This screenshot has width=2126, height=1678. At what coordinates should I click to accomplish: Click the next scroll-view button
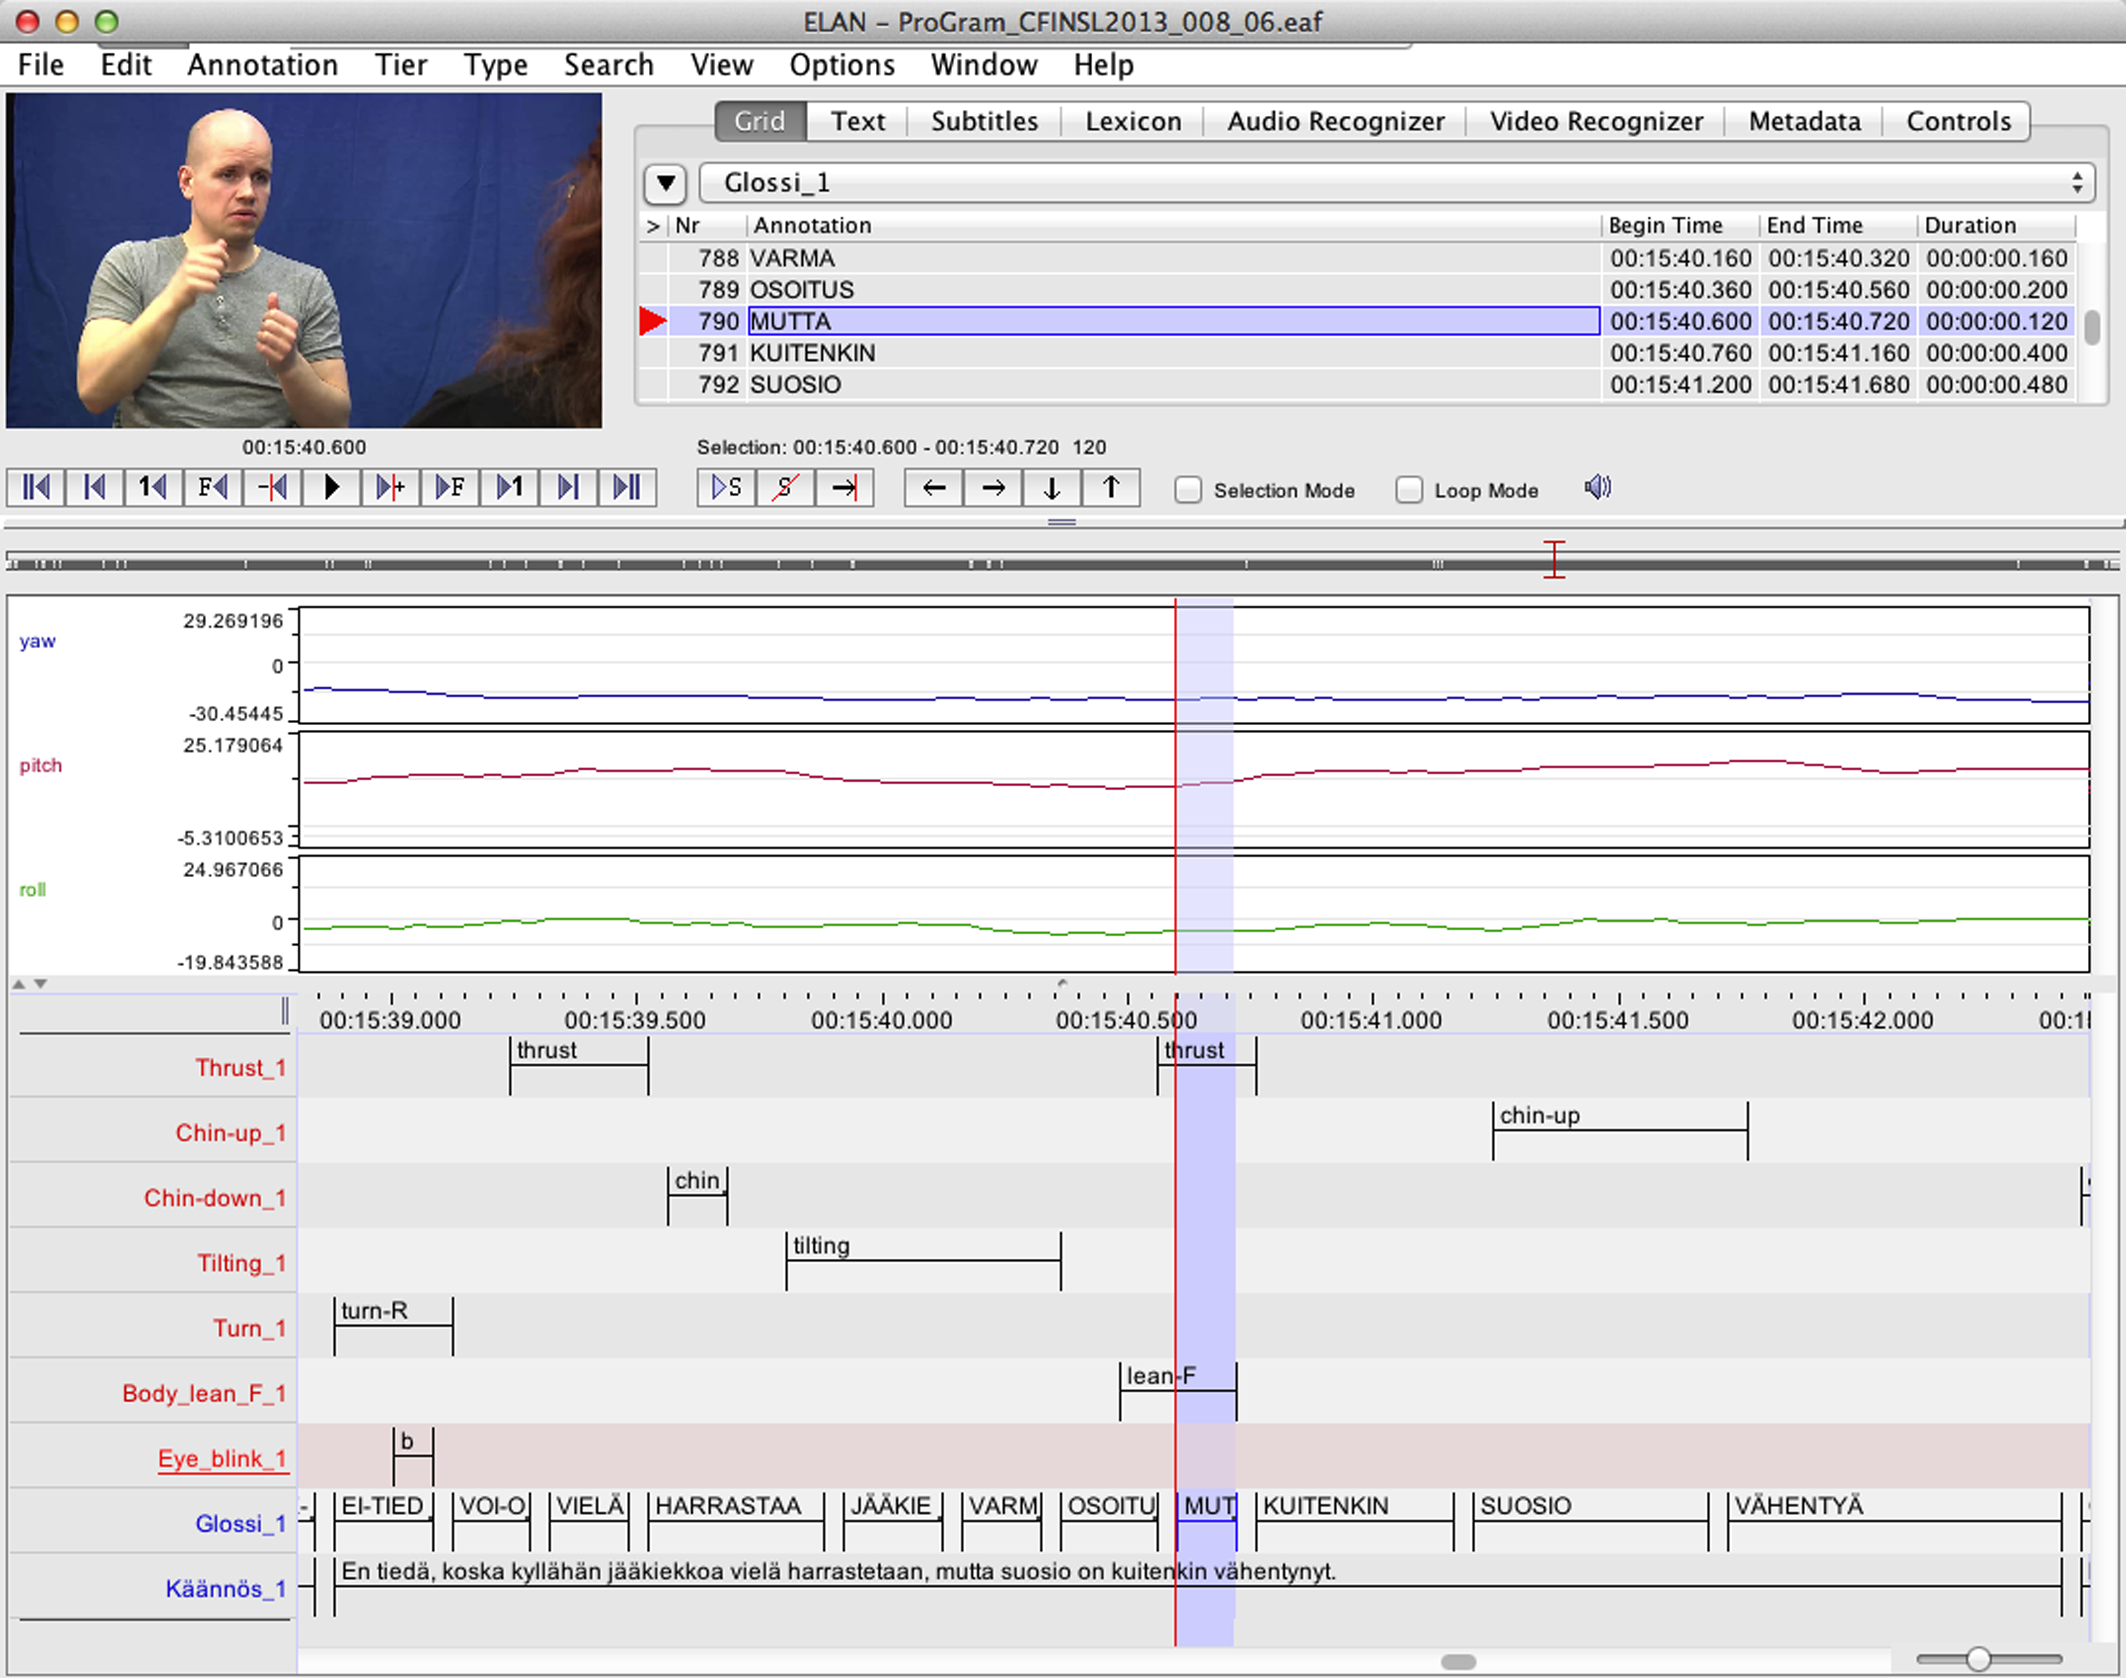[568, 488]
